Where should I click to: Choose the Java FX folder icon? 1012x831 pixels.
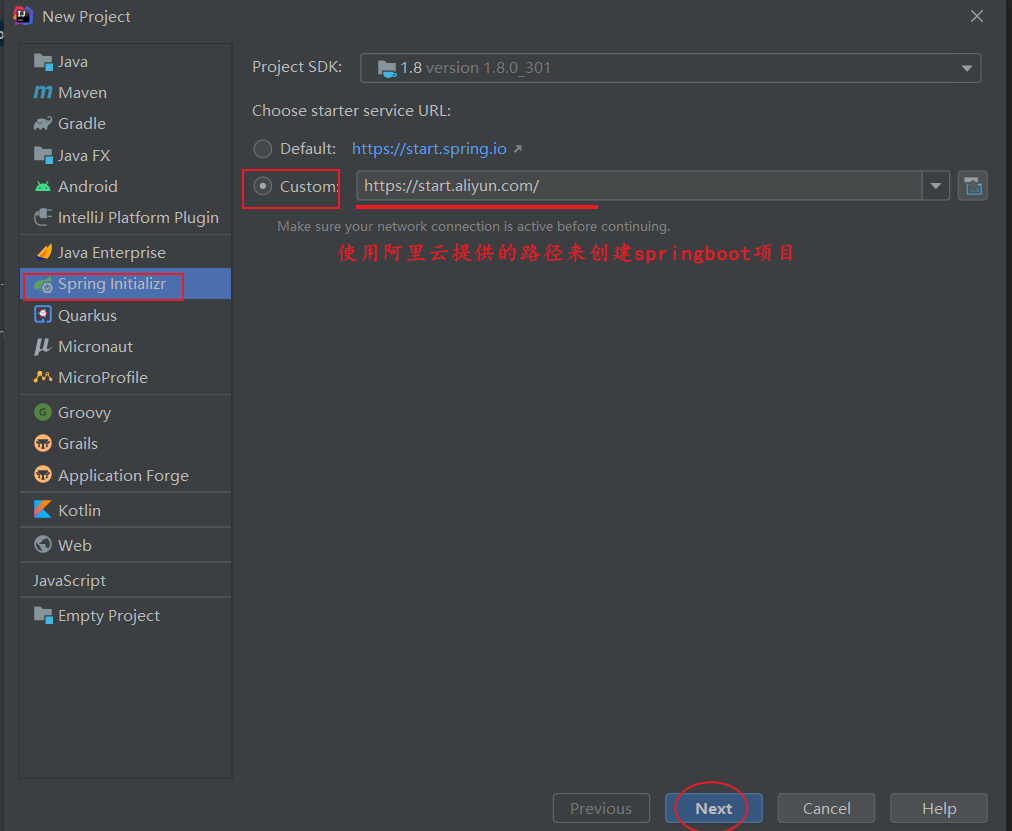point(43,155)
